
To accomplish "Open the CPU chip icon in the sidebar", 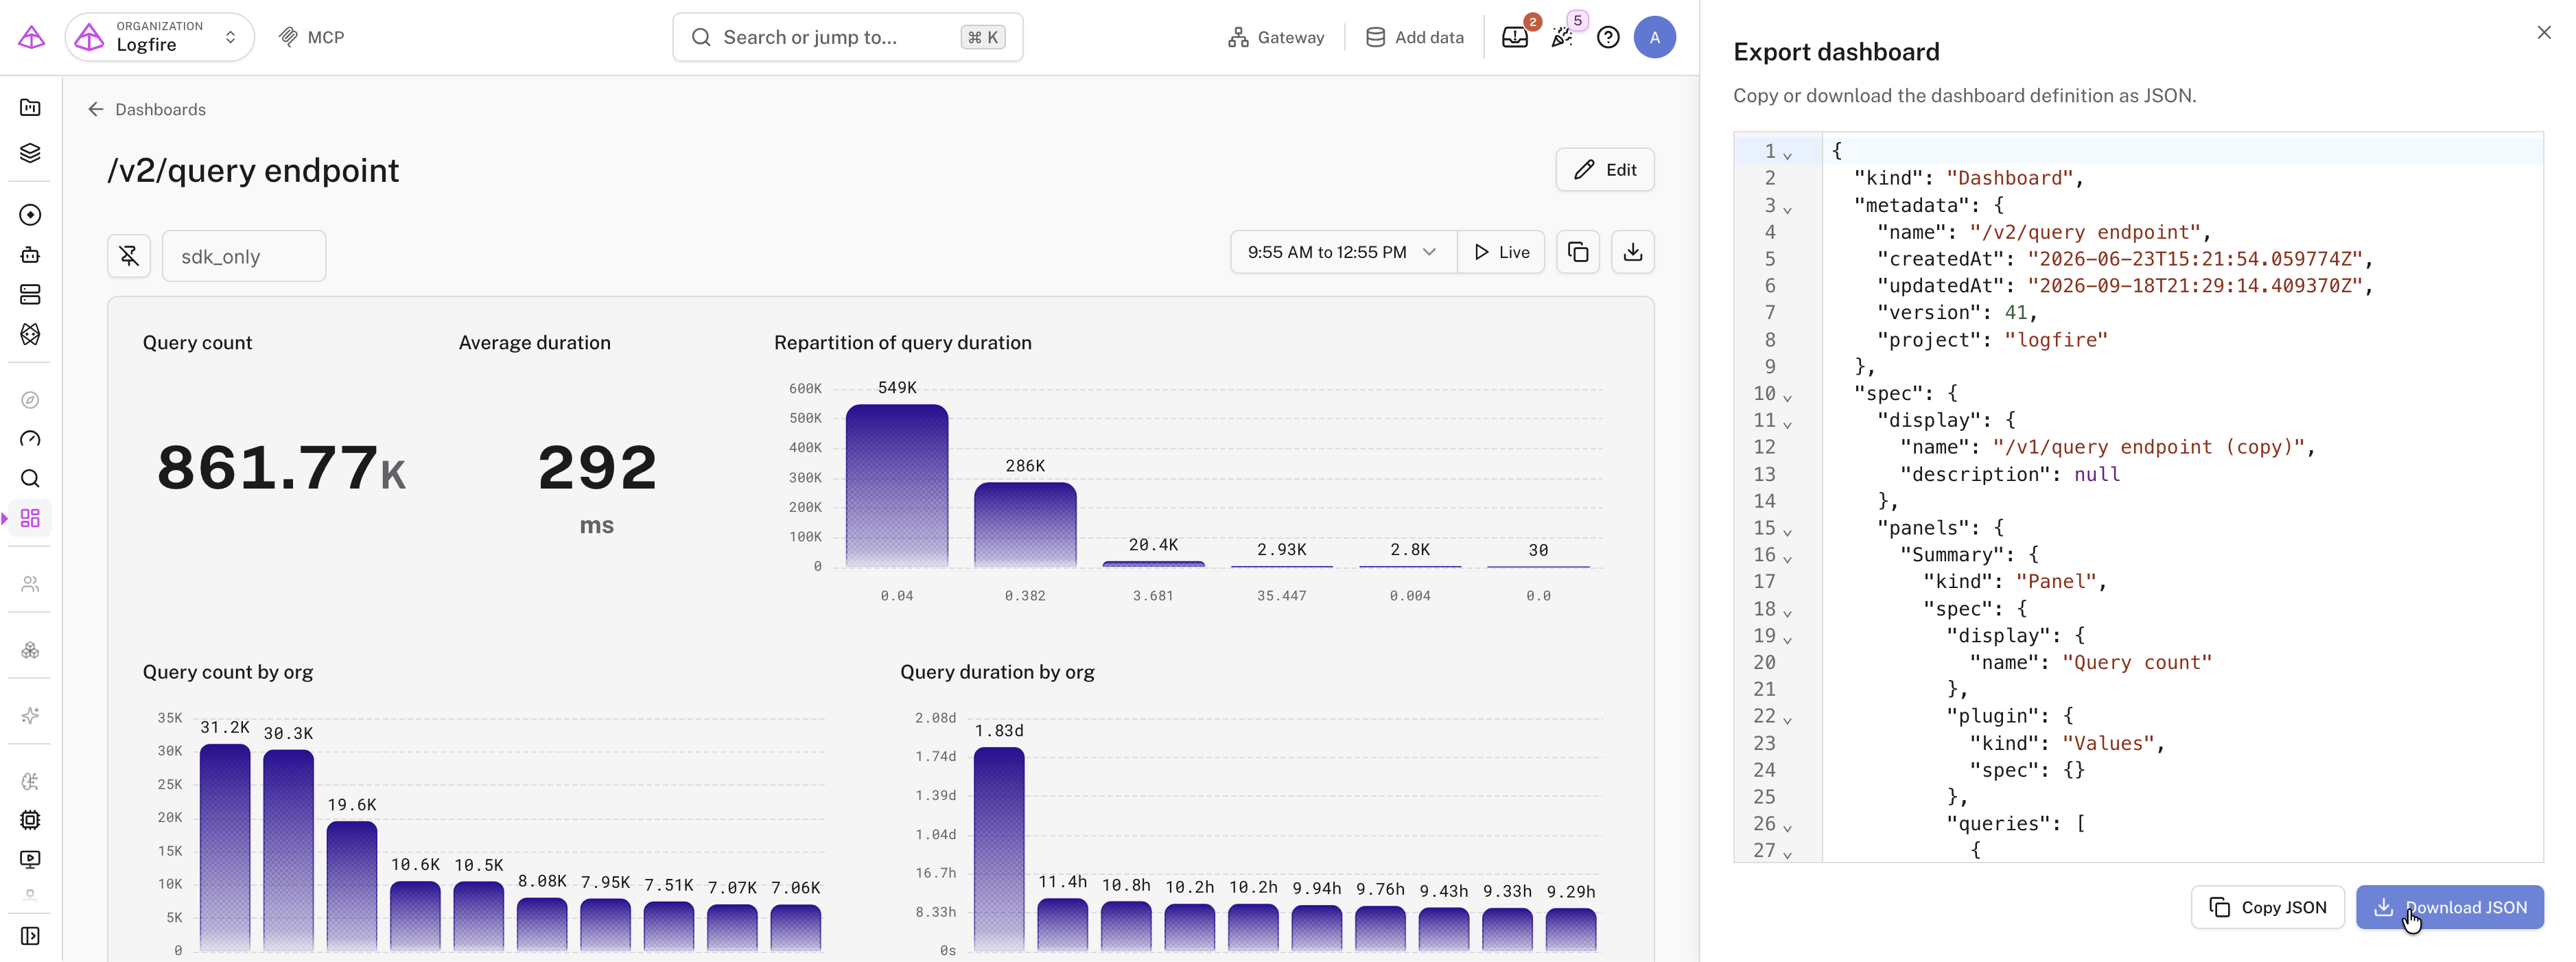I will tap(30, 820).
